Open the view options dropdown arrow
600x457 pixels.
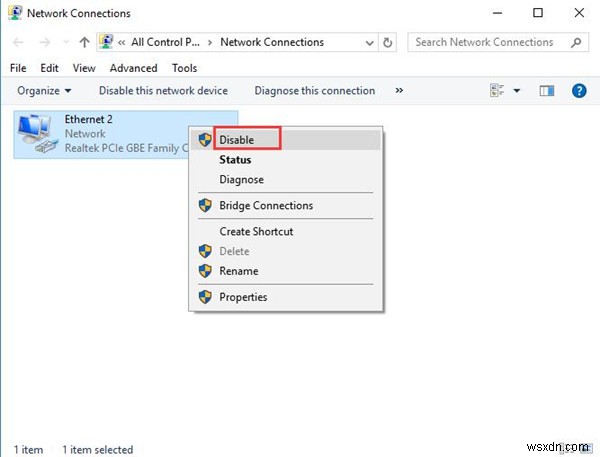tap(517, 91)
